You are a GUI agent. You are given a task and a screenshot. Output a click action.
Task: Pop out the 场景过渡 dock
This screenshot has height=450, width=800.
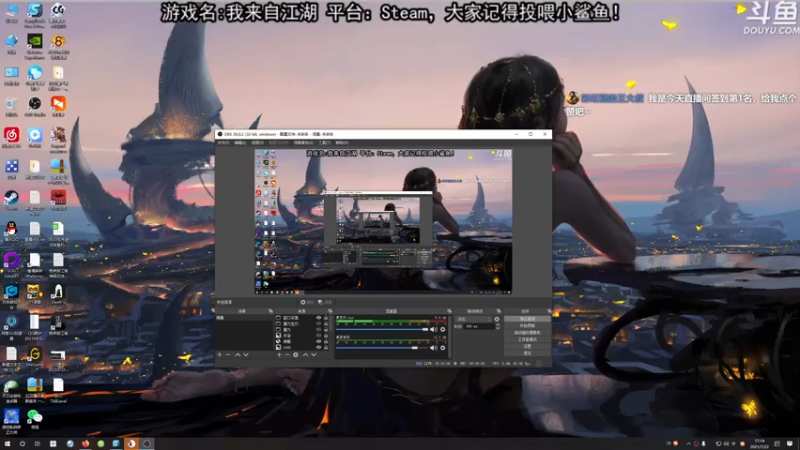click(x=499, y=311)
